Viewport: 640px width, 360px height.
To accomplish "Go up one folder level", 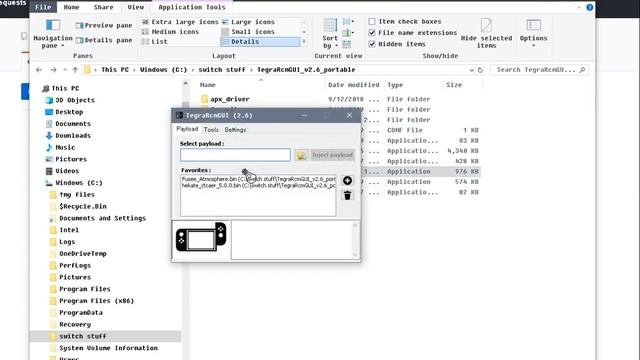I will coord(75,70).
